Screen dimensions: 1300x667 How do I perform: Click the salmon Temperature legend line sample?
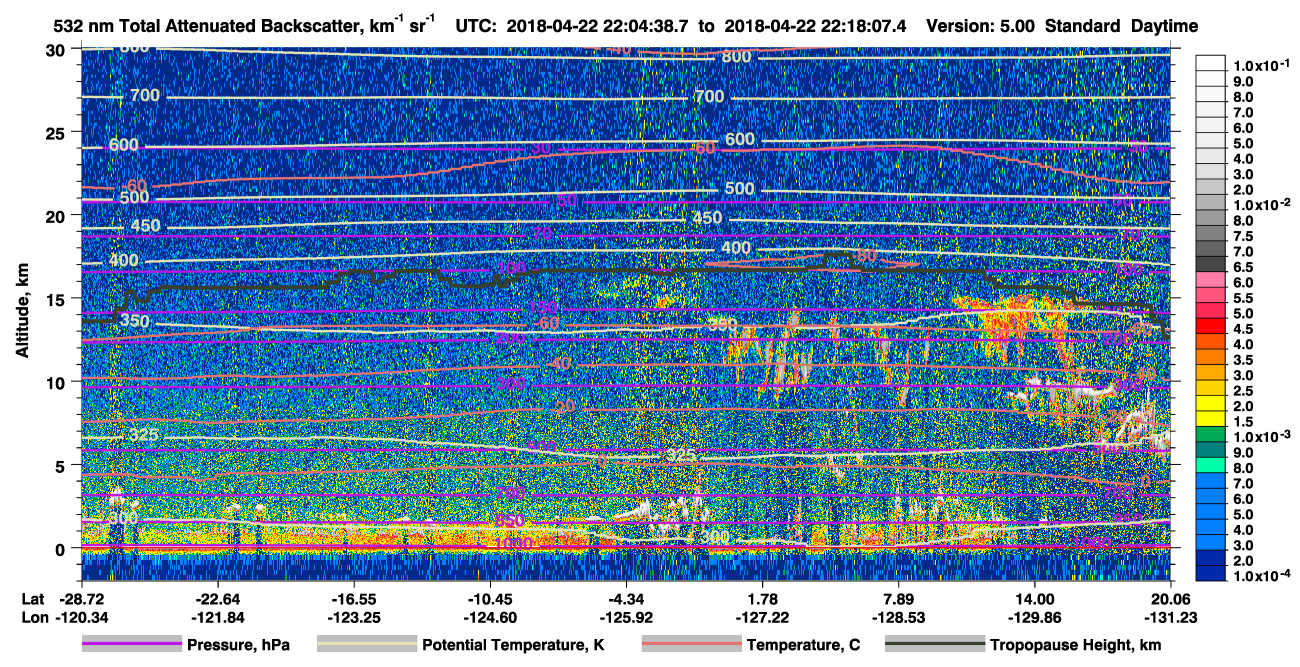pos(692,645)
